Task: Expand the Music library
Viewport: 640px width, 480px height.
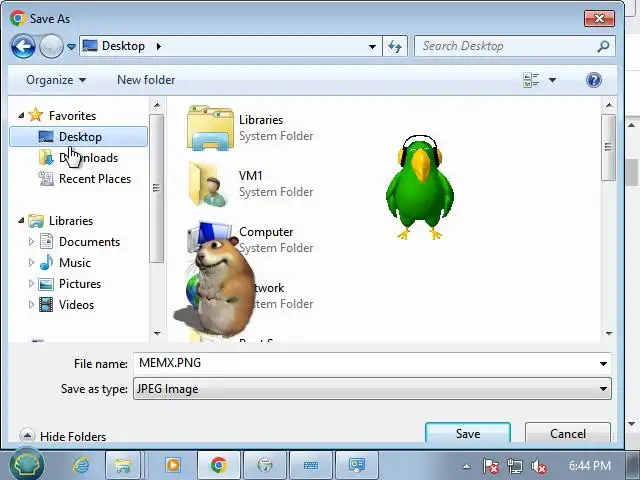Action: pyautogui.click(x=31, y=263)
